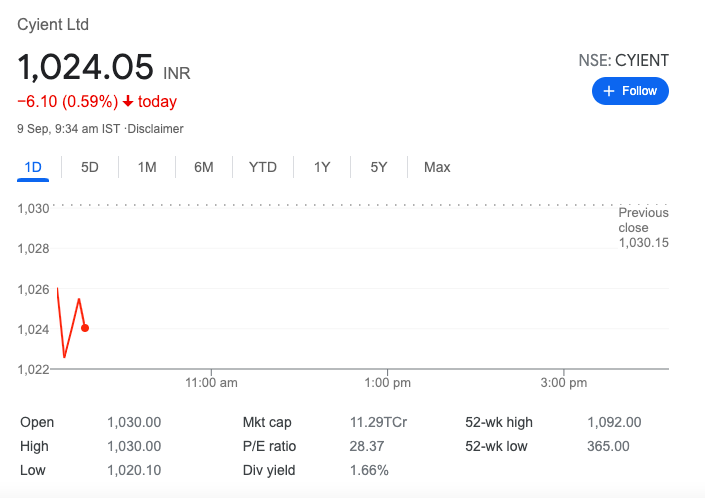Click the red current price dot on chart
The width and height of the screenshot is (705, 498).
click(x=85, y=328)
